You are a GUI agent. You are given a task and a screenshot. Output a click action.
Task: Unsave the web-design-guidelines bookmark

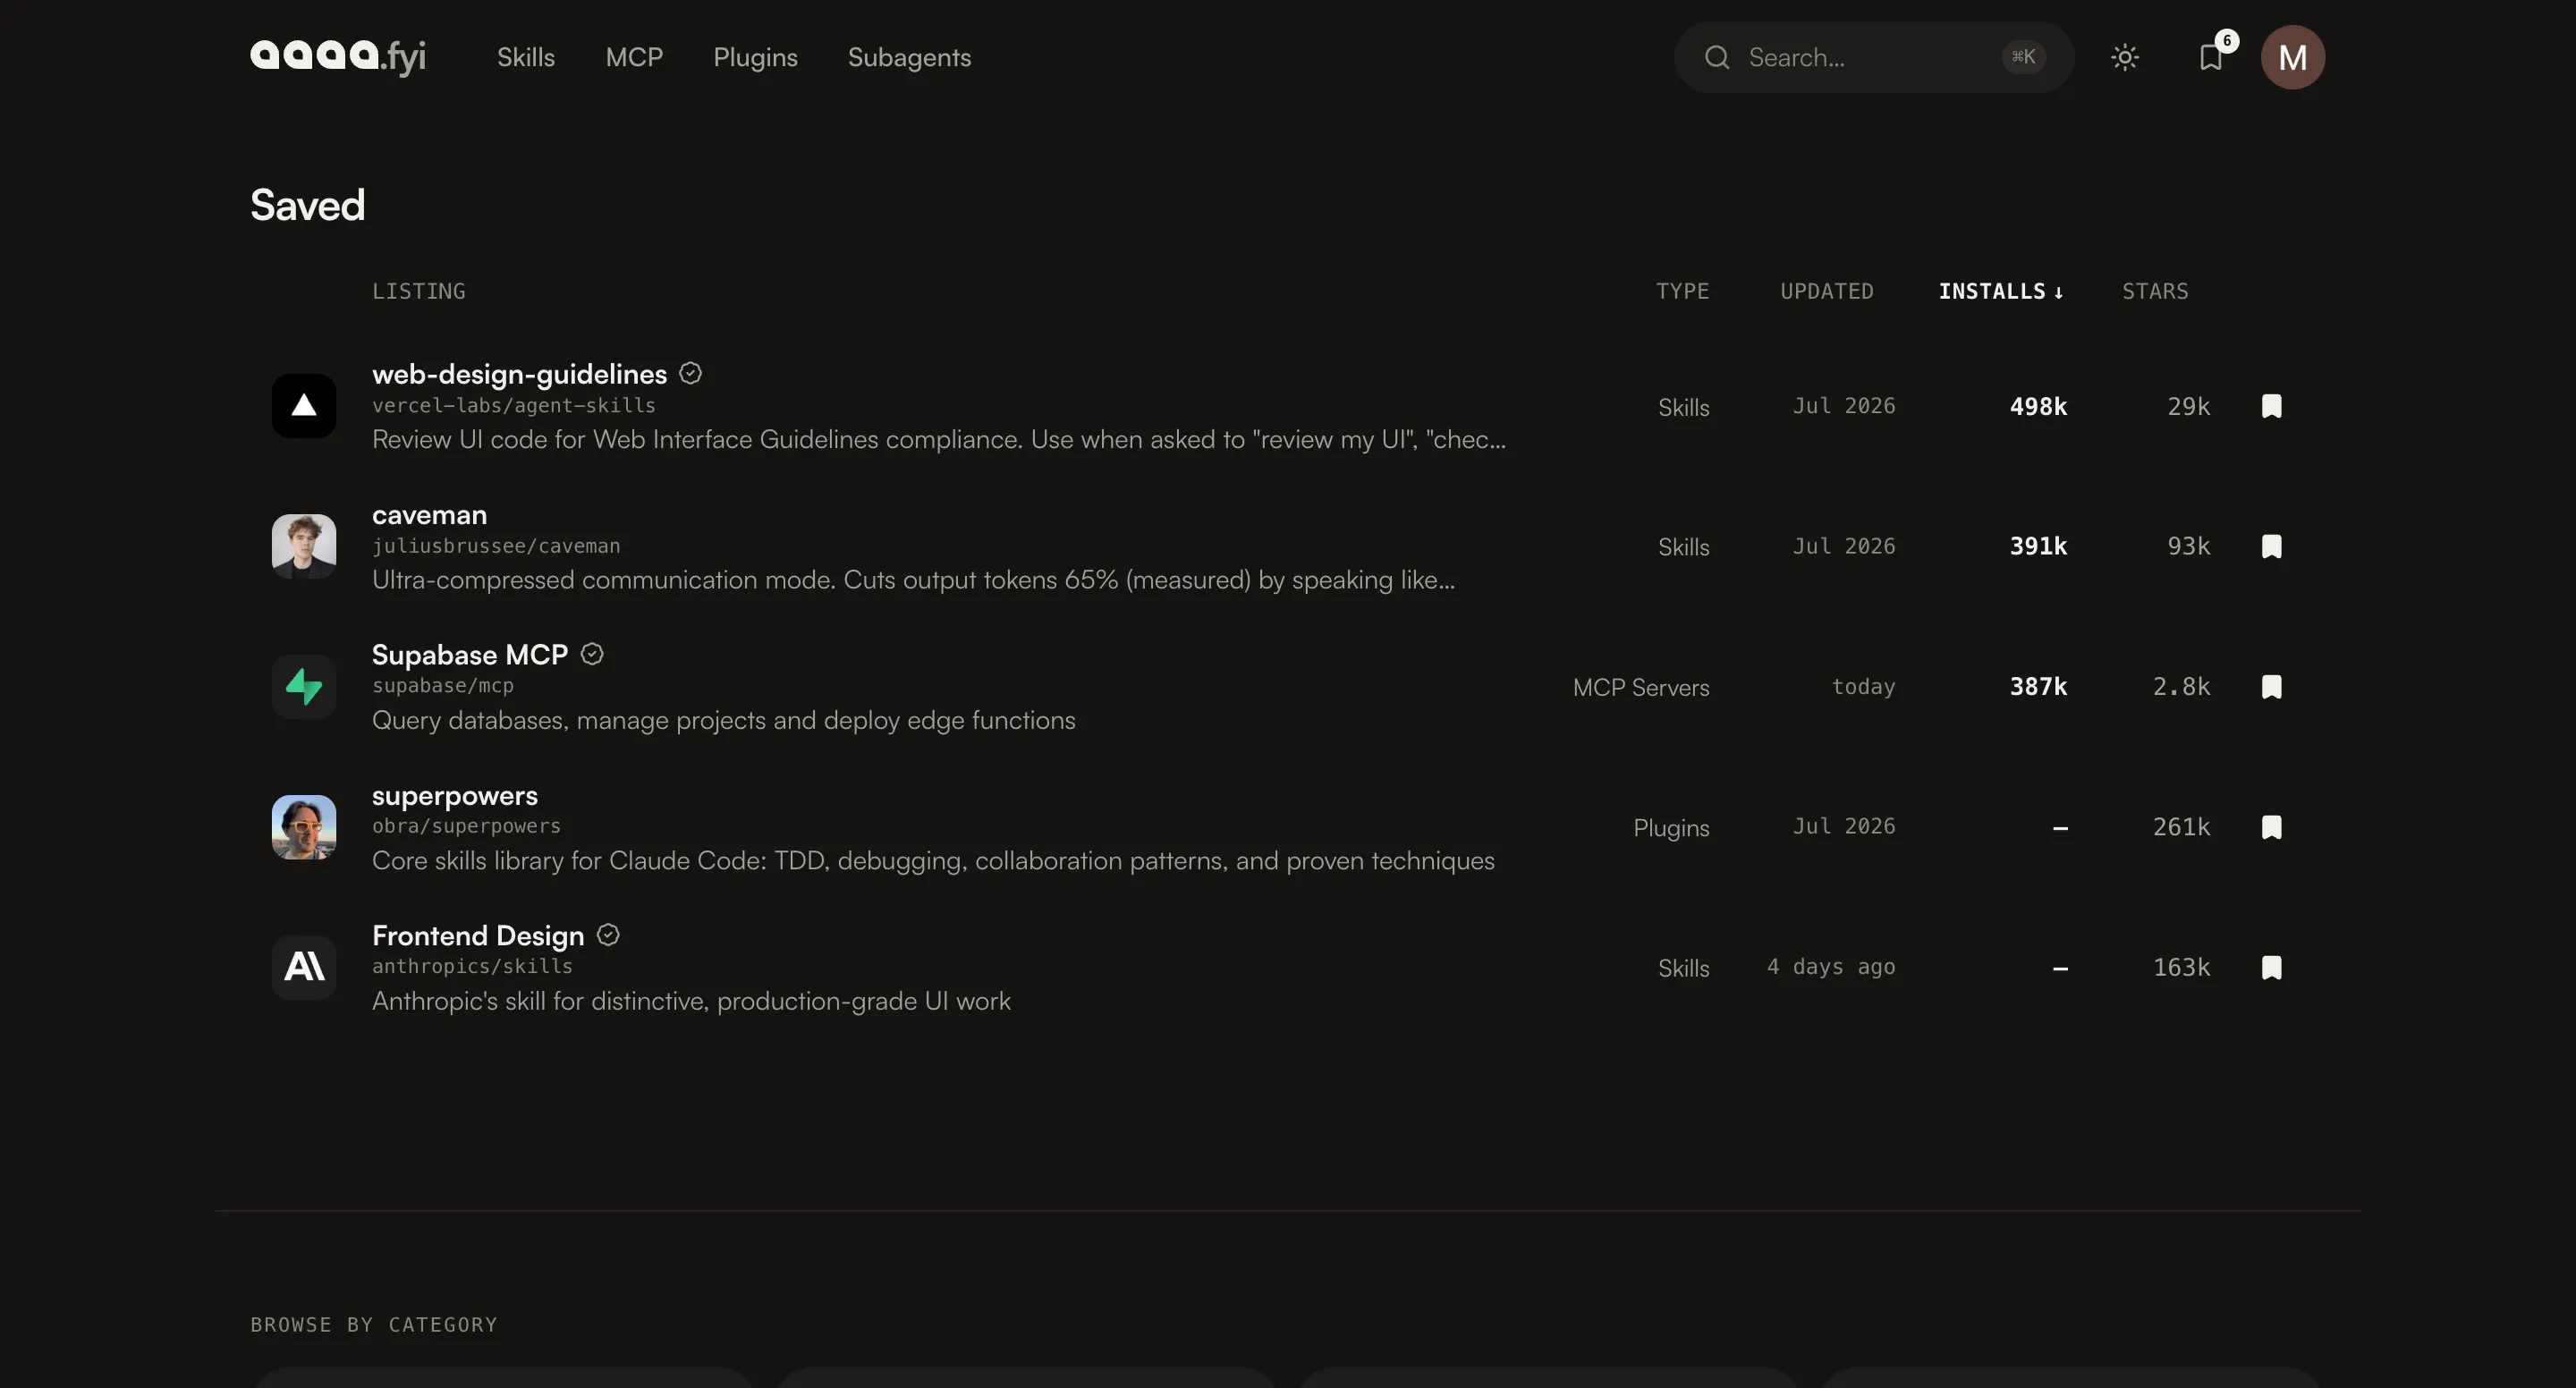tap(2272, 406)
